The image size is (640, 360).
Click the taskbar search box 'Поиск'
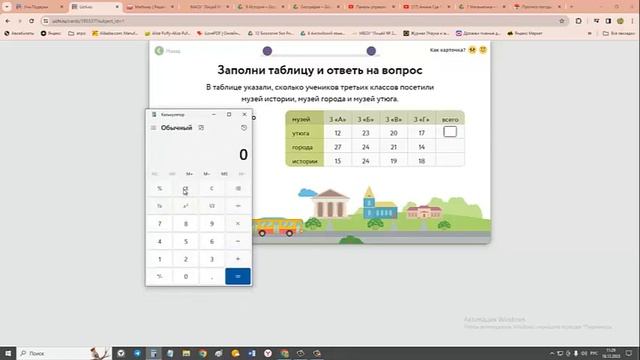(x=63, y=353)
